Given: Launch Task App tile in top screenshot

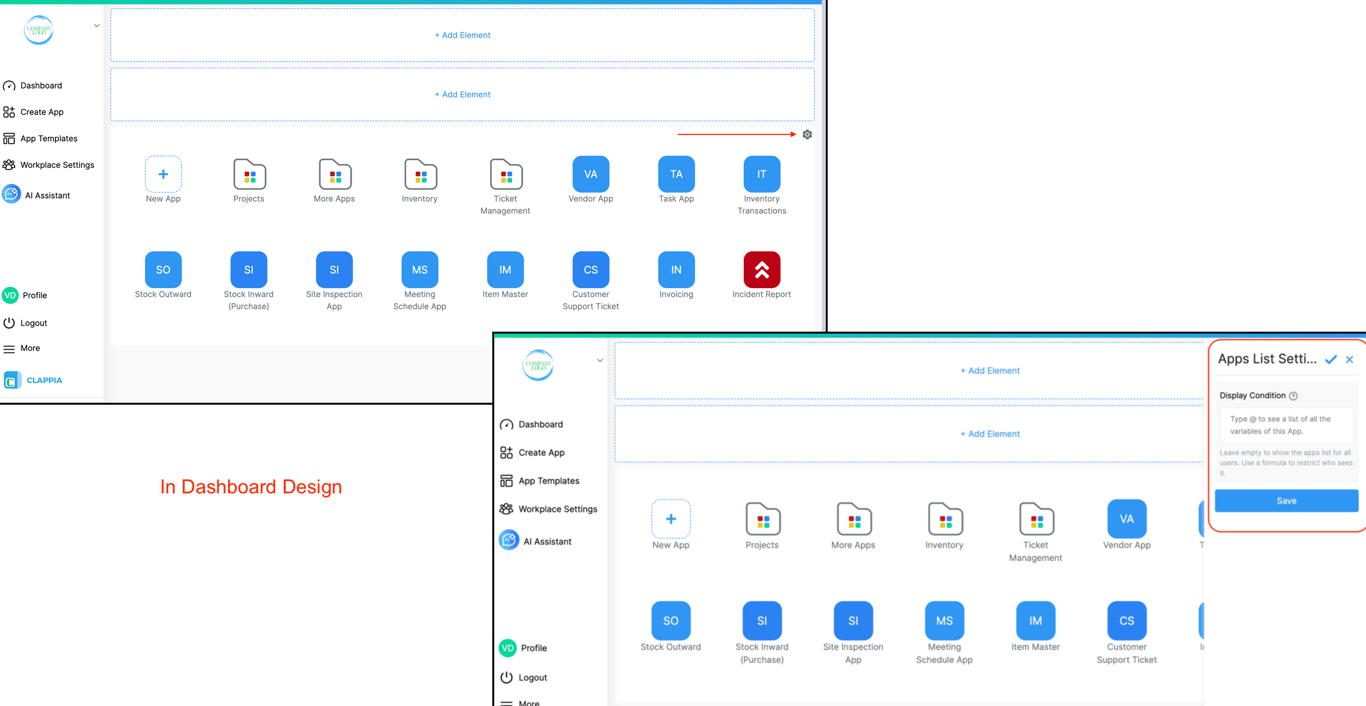Looking at the screenshot, I should pyautogui.click(x=676, y=174).
